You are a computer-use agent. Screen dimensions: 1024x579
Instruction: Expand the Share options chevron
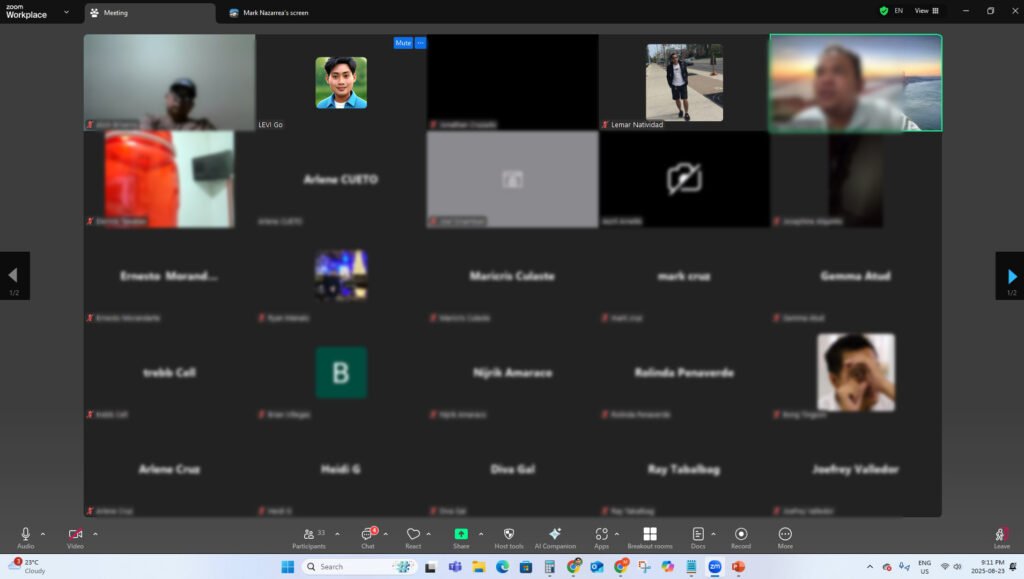click(x=481, y=534)
